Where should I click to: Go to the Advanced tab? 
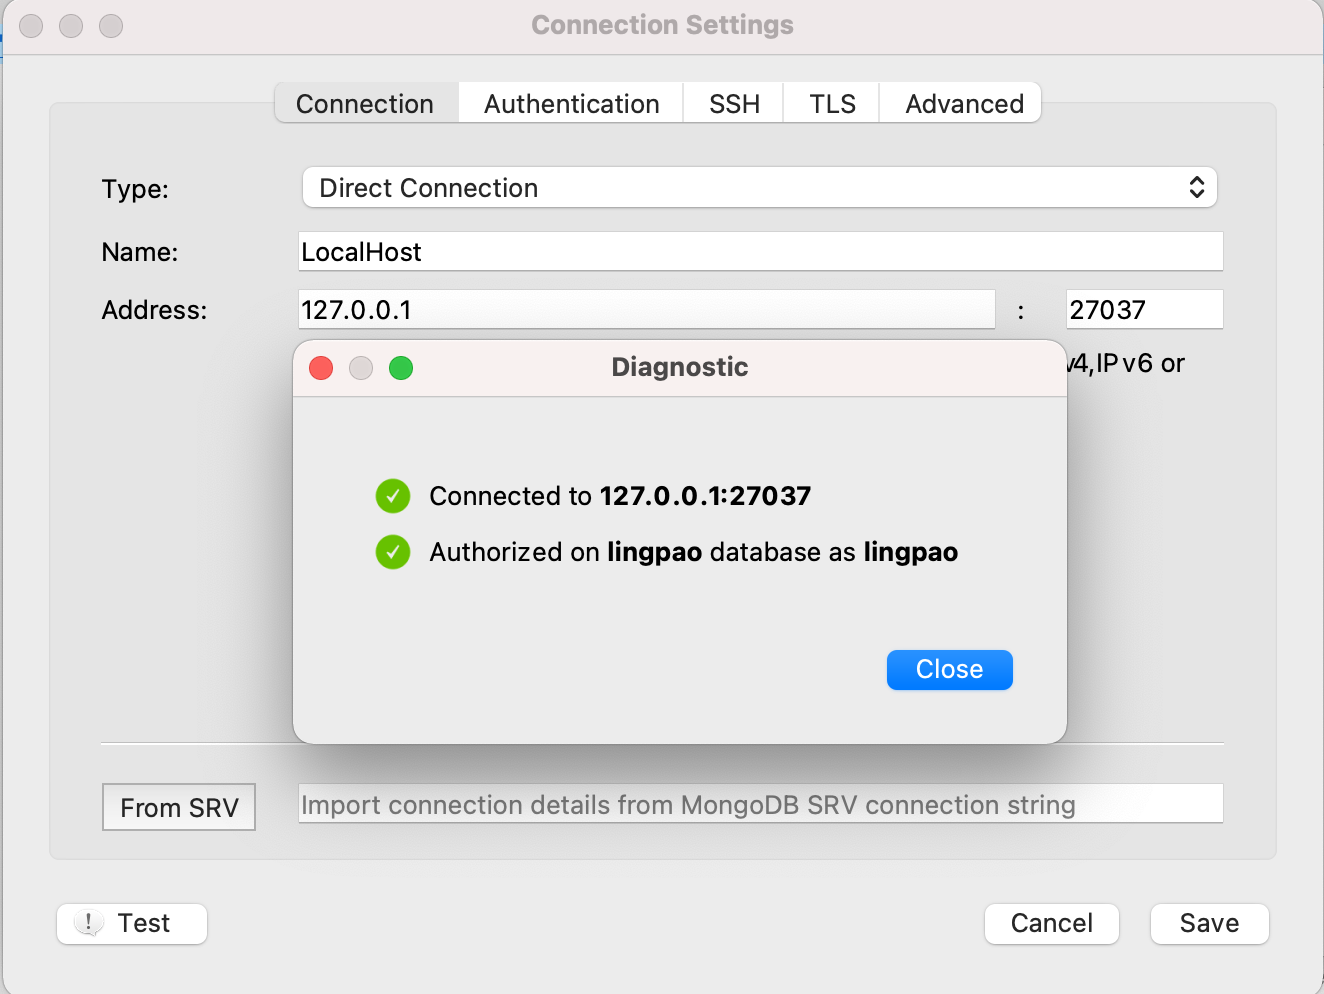tap(962, 103)
